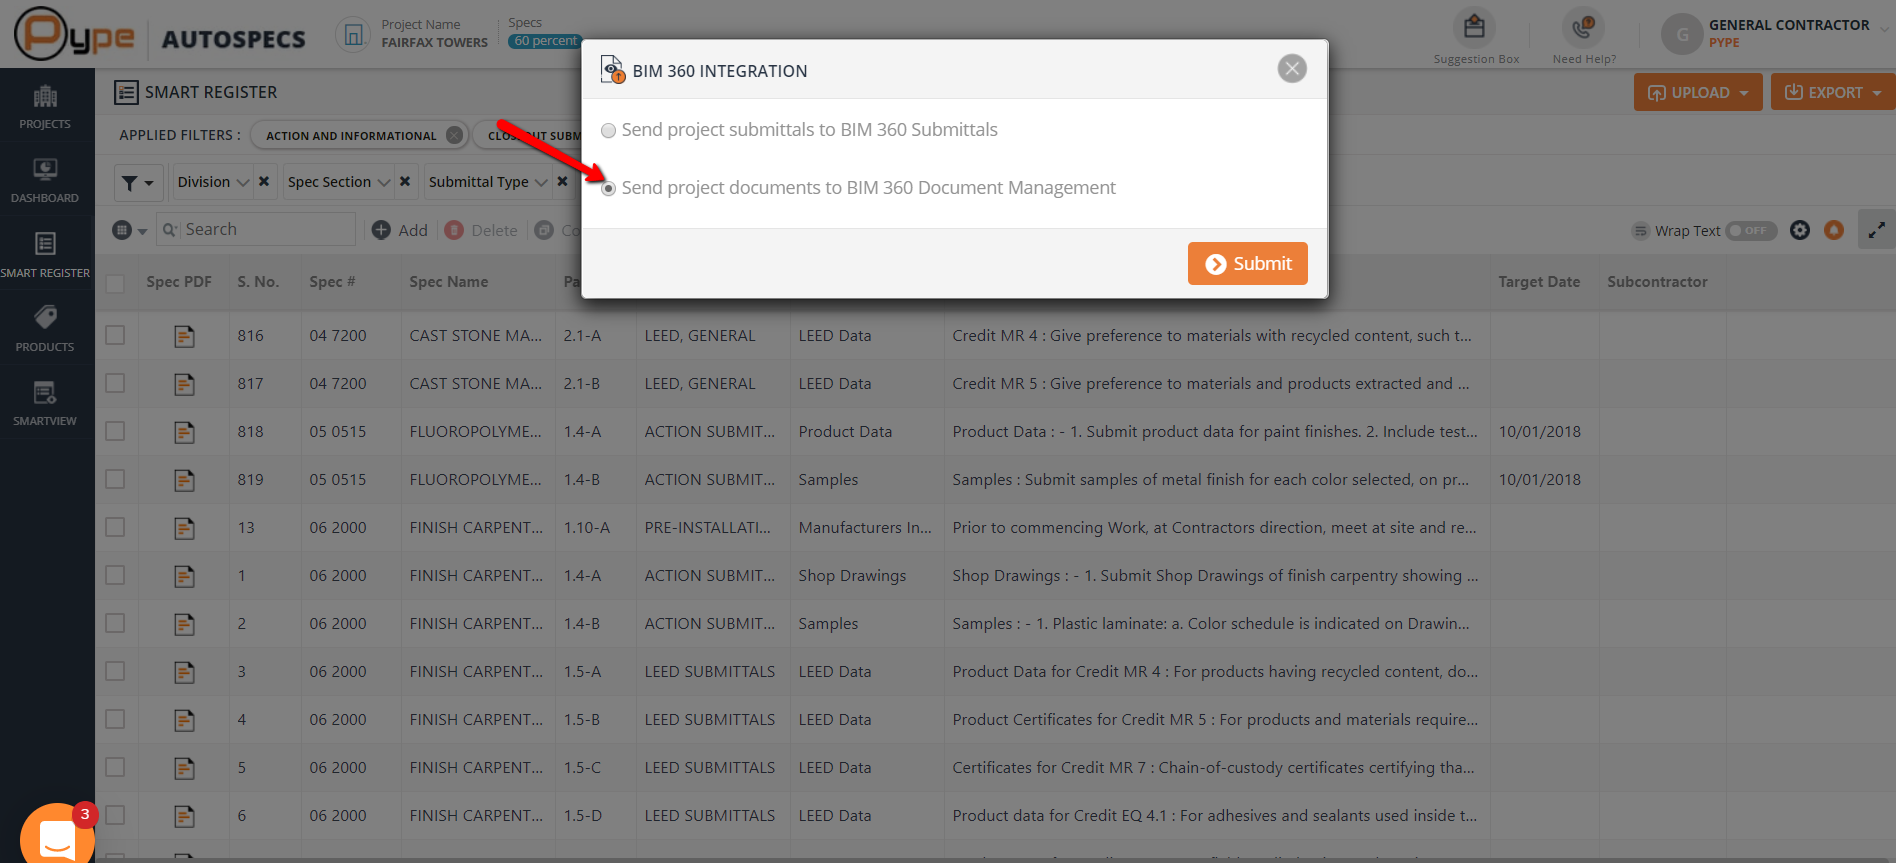
Task: Click the Submit button in the dialog
Action: pos(1247,264)
